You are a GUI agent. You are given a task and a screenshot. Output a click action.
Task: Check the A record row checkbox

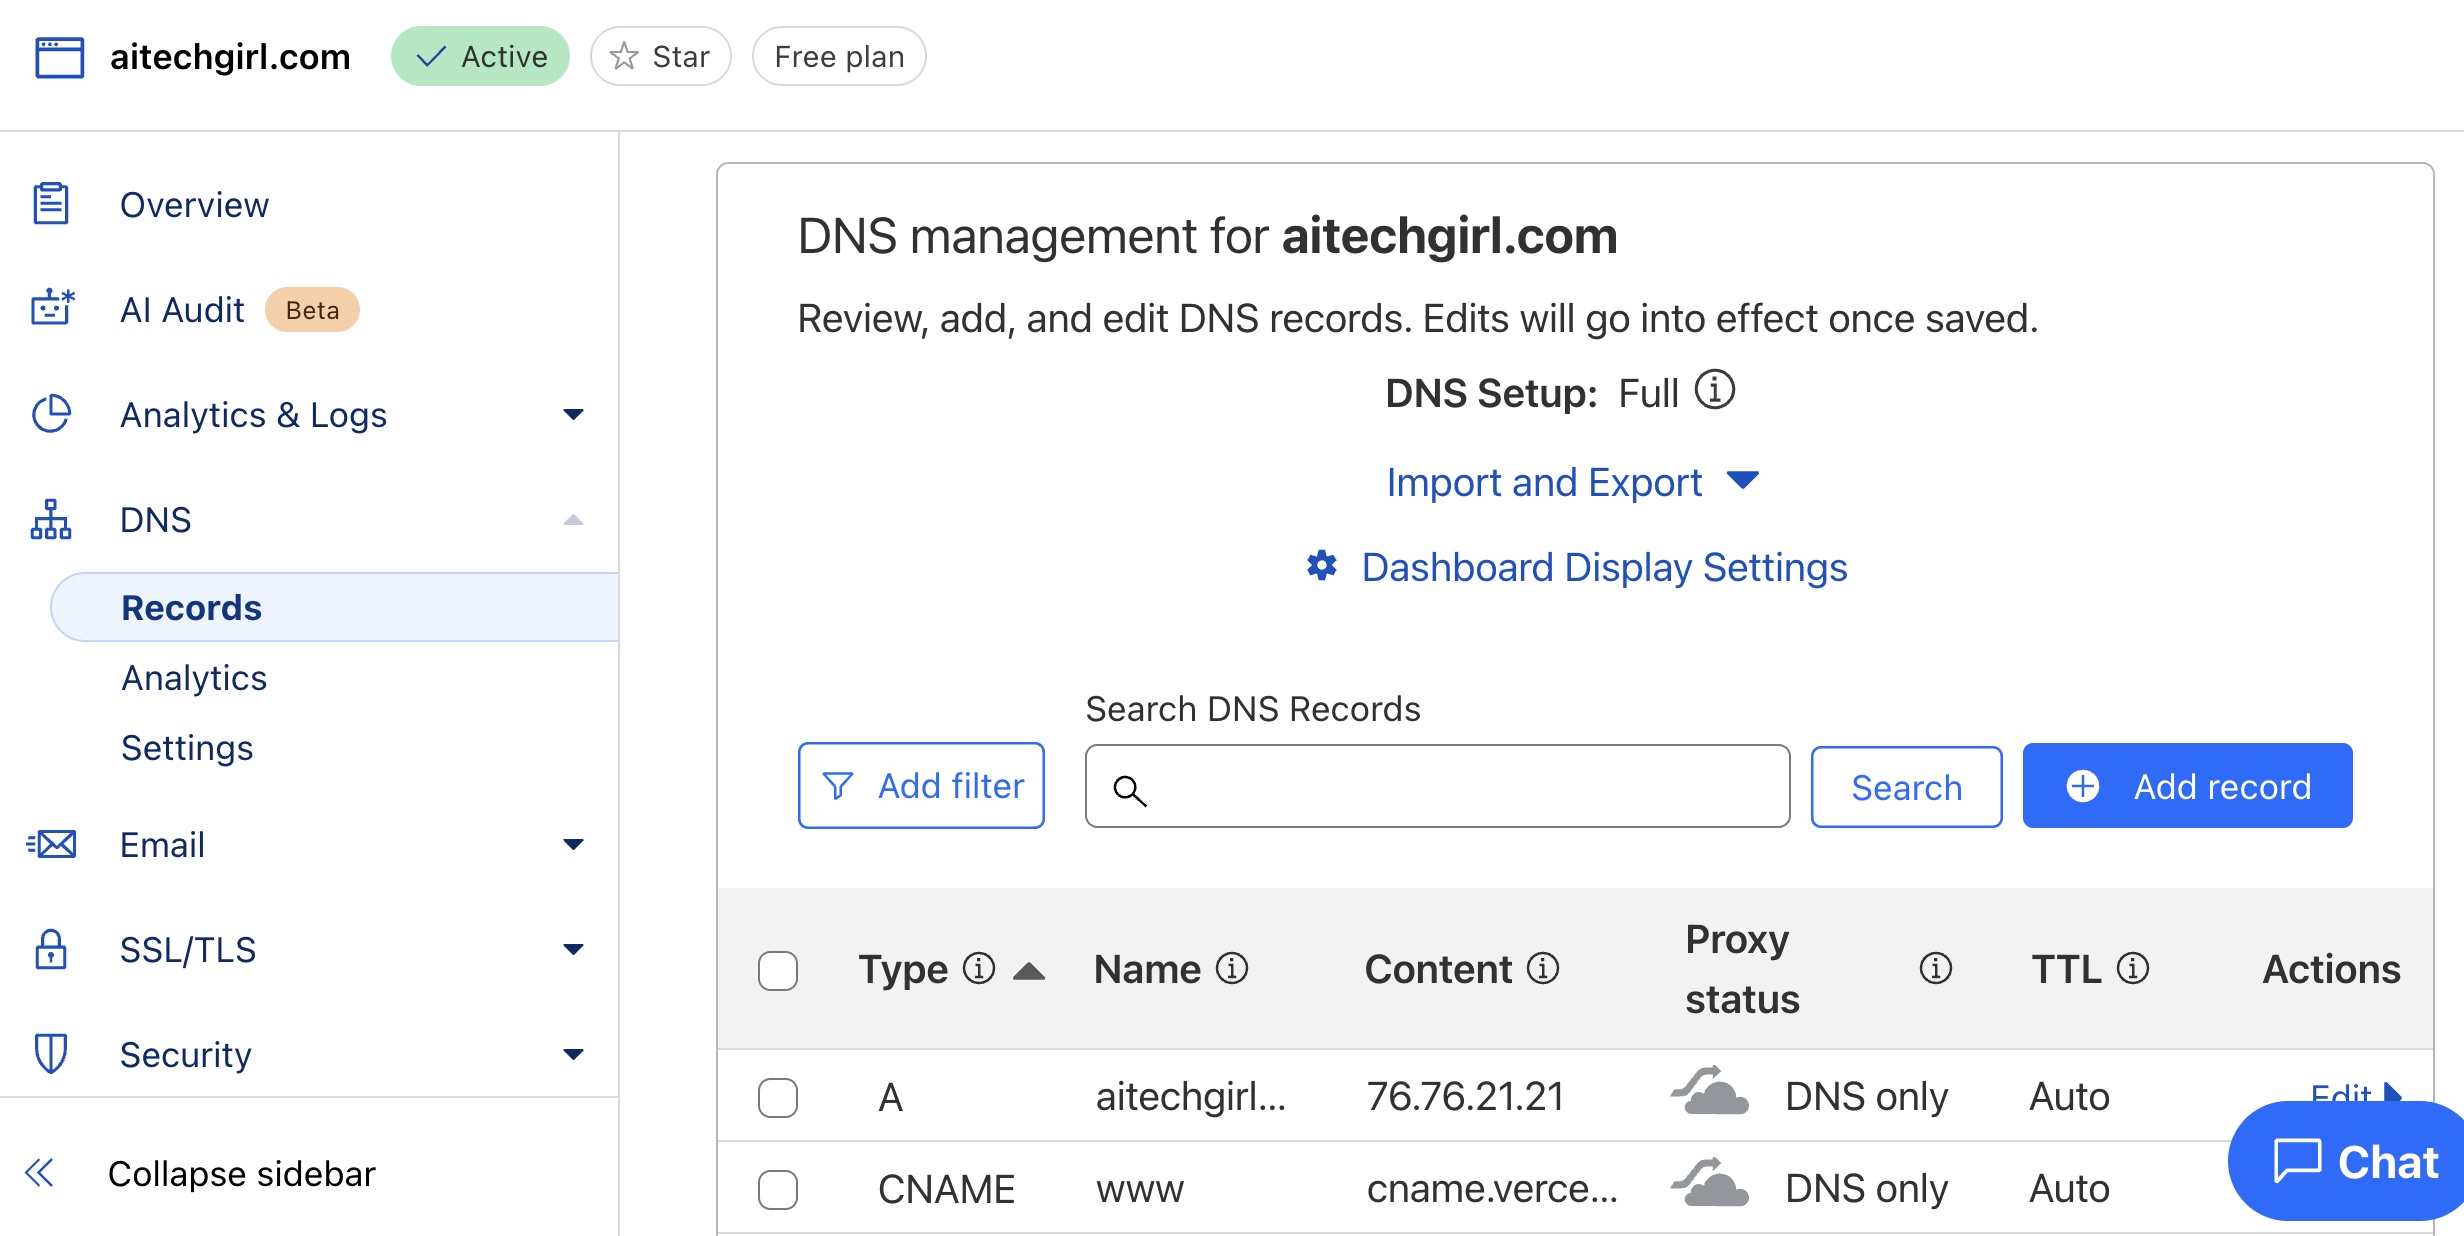(x=778, y=1097)
